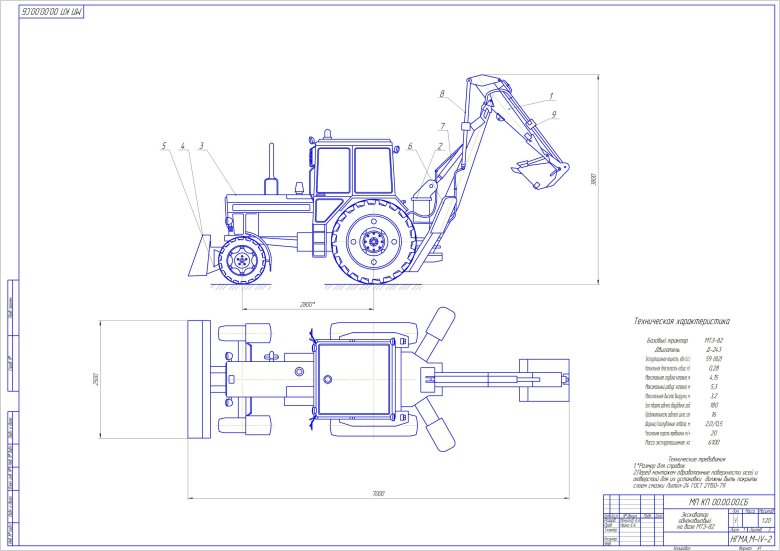780x551 pixels.
Task: Click callout number 8 above the boom
Action: point(441,94)
